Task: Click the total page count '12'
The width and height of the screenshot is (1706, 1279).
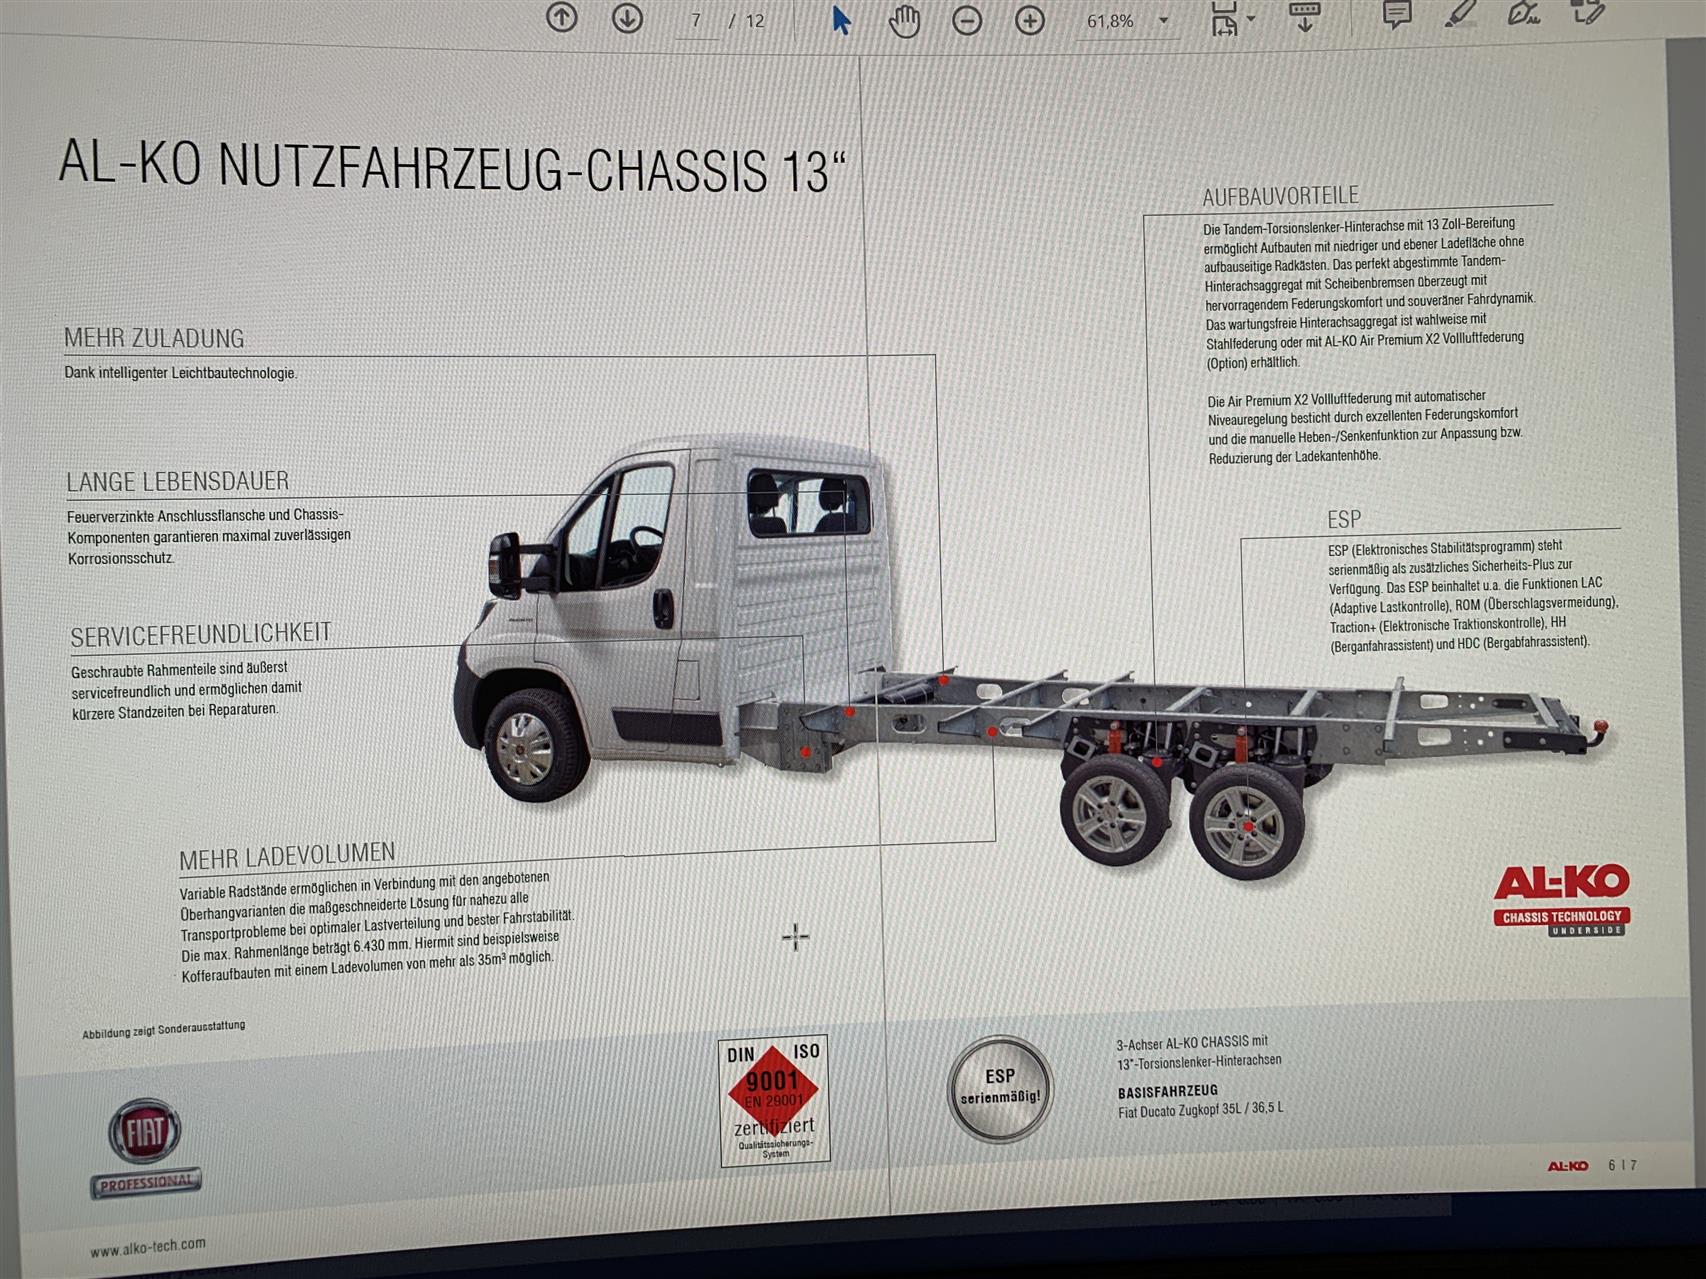Action: pyautogui.click(x=754, y=21)
